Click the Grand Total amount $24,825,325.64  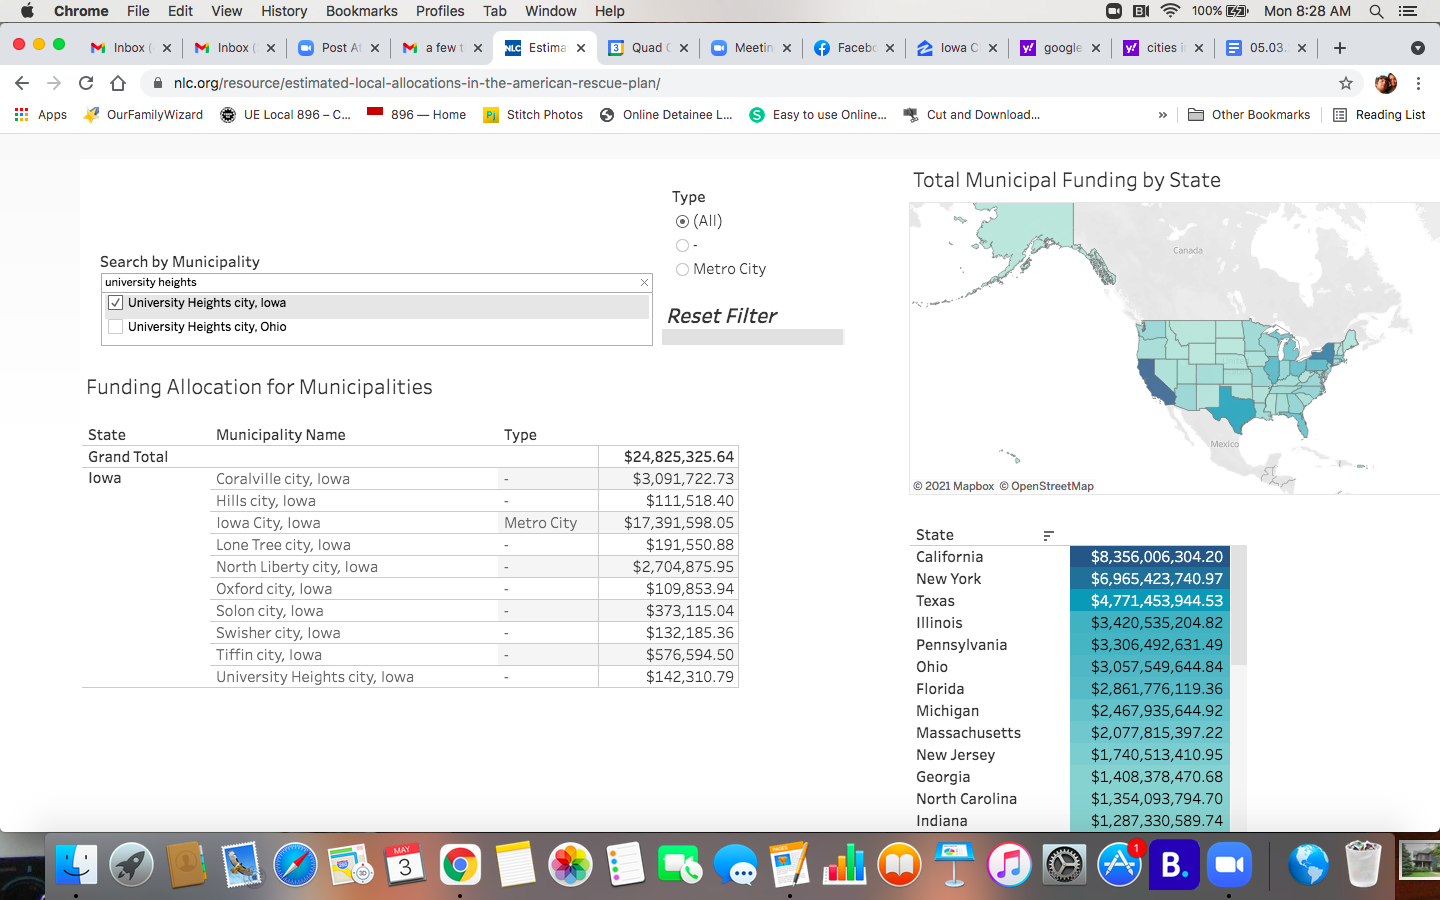coord(679,457)
